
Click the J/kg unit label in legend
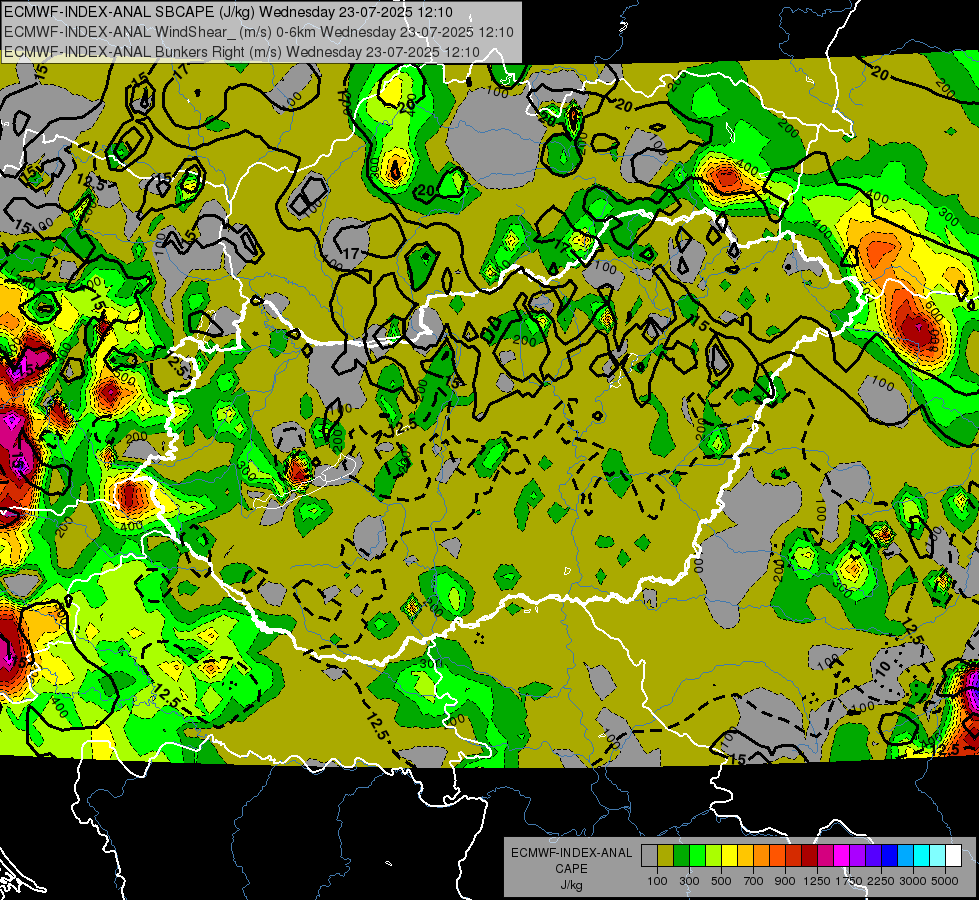tap(571, 885)
